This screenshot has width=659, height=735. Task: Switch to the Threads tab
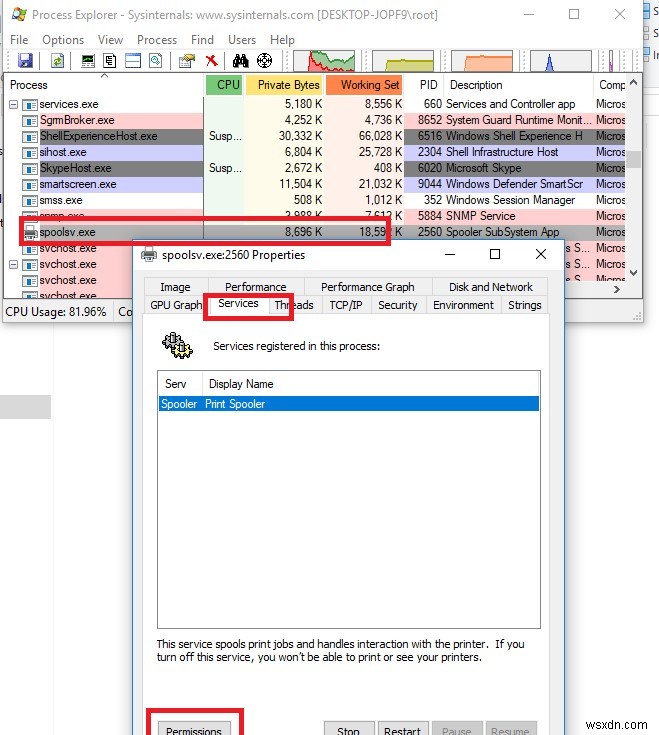click(x=294, y=305)
